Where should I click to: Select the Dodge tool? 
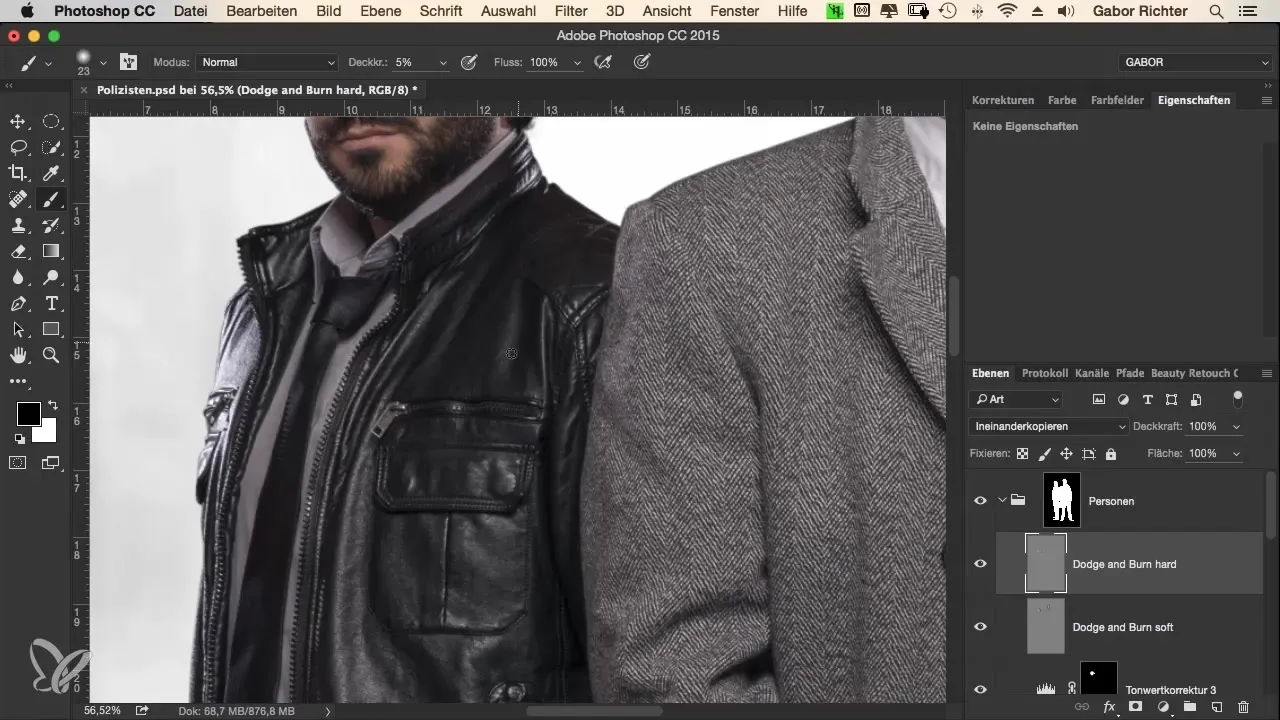tap(51, 278)
